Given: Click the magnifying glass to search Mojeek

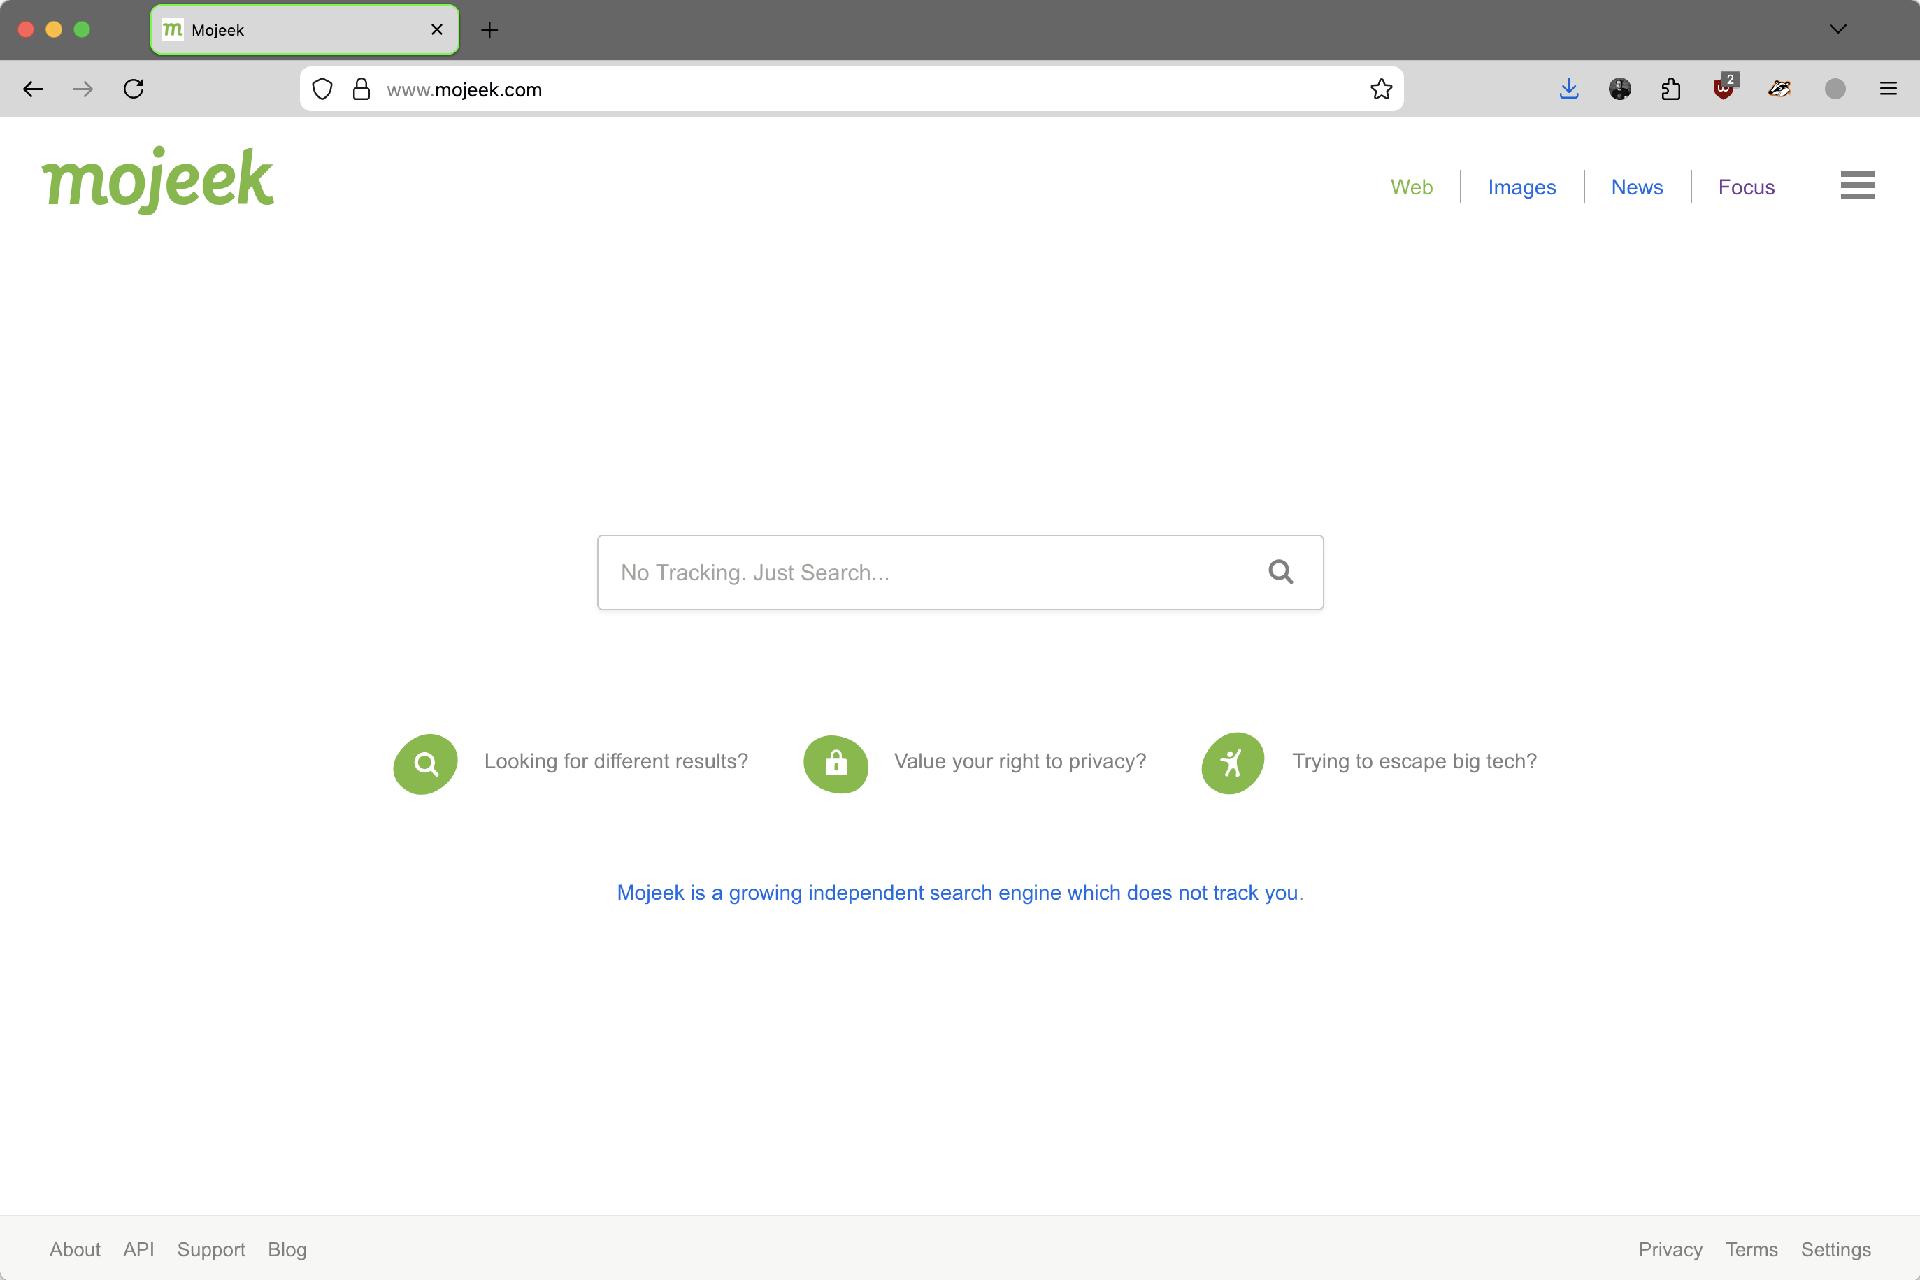Looking at the screenshot, I should pos(1281,571).
